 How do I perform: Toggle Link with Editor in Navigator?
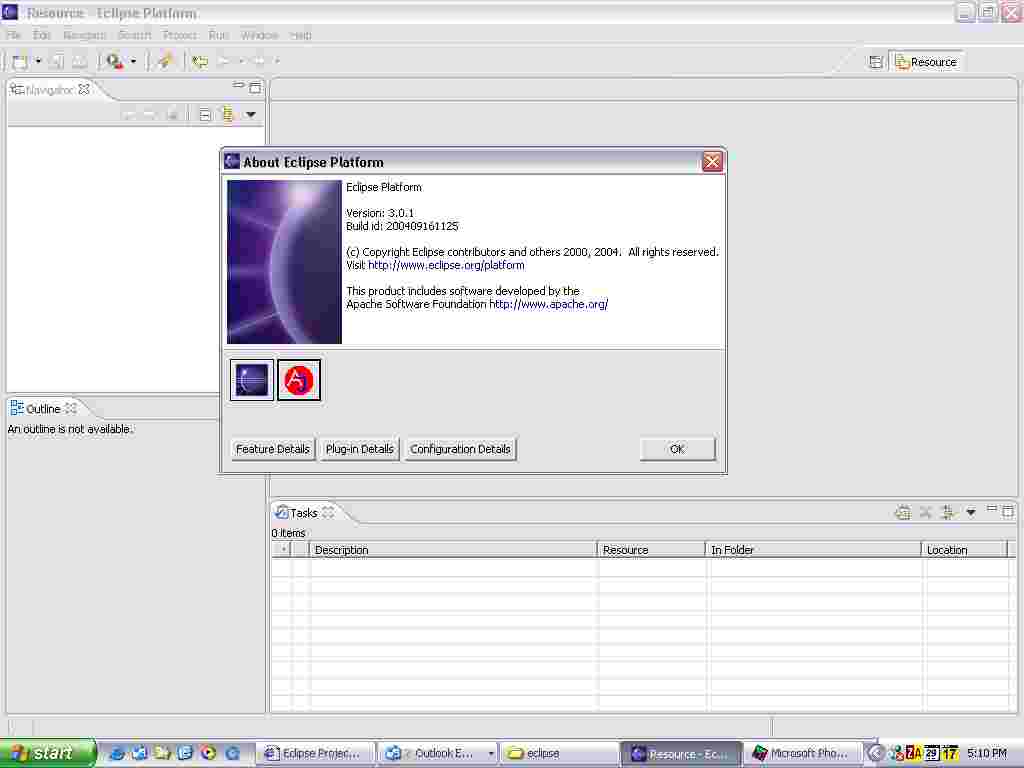tap(227, 115)
